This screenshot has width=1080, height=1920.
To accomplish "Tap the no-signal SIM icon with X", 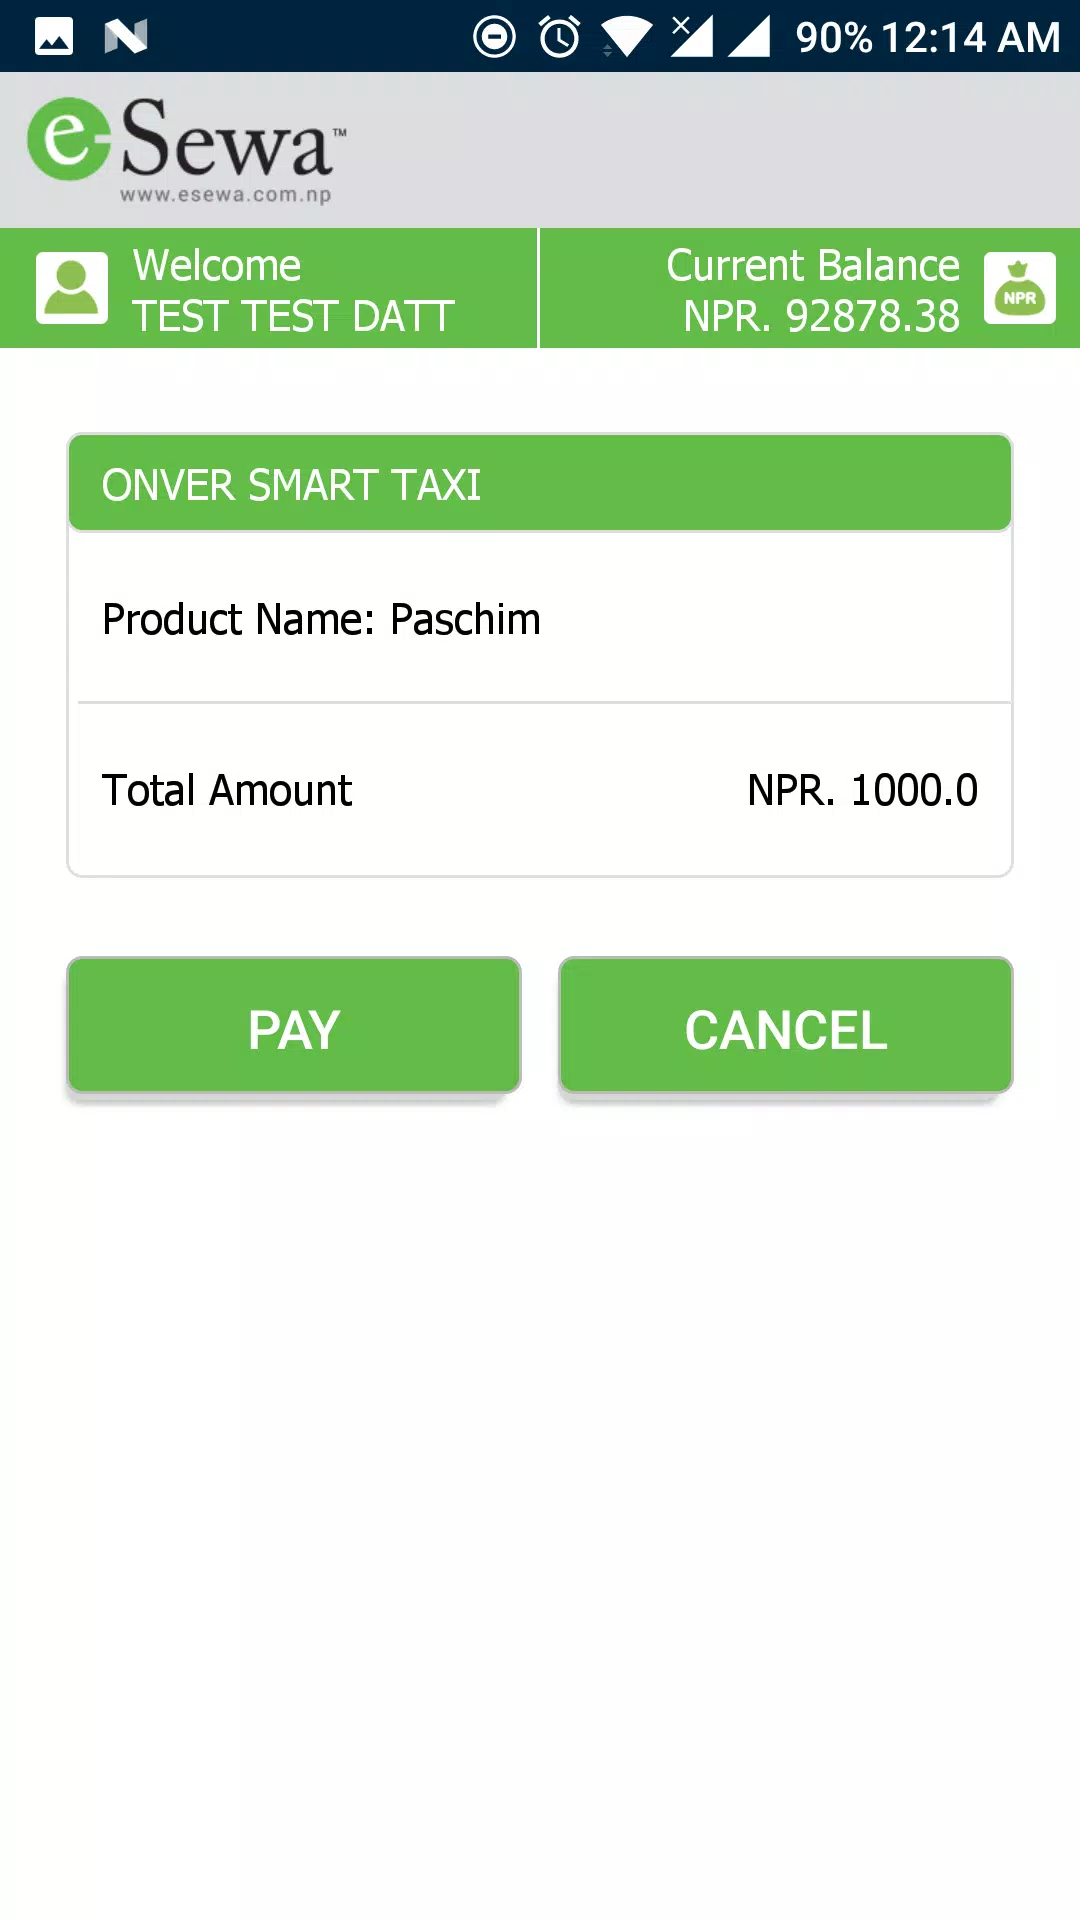I will [692, 36].
